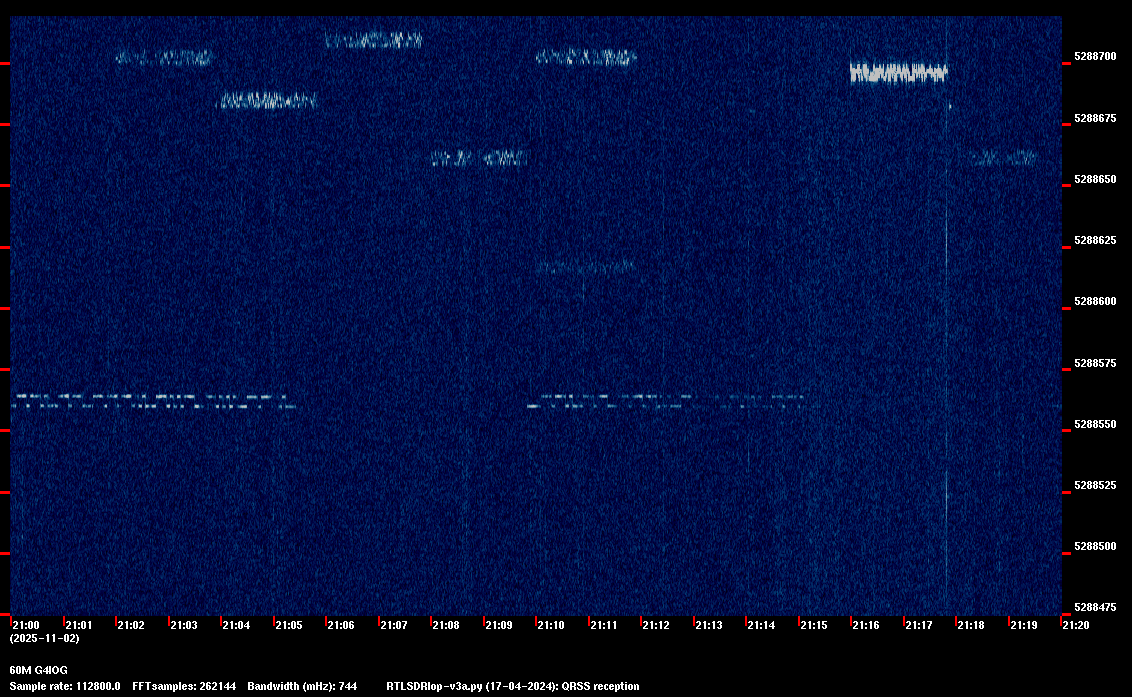The image size is (1132, 697).
Task: Click the 21:14 time axis label
Action: (x=761, y=625)
